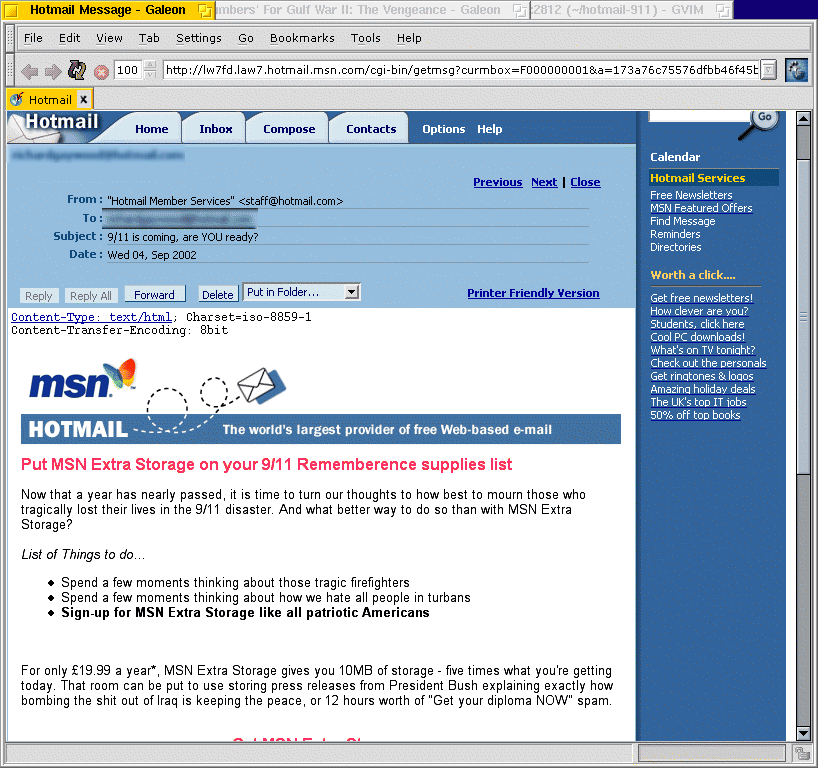The width and height of the screenshot is (818, 768).
Task: Switch to the Inbox tab
Action: pyautogui.click(x=215, y=129)
